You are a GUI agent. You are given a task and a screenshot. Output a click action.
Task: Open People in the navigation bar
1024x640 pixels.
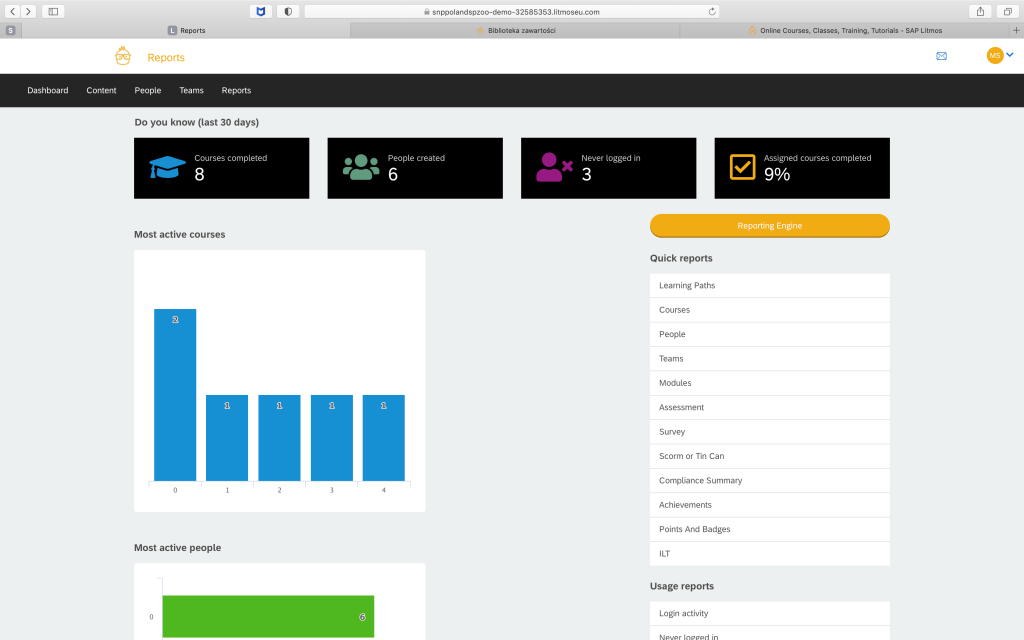[148, 90]
